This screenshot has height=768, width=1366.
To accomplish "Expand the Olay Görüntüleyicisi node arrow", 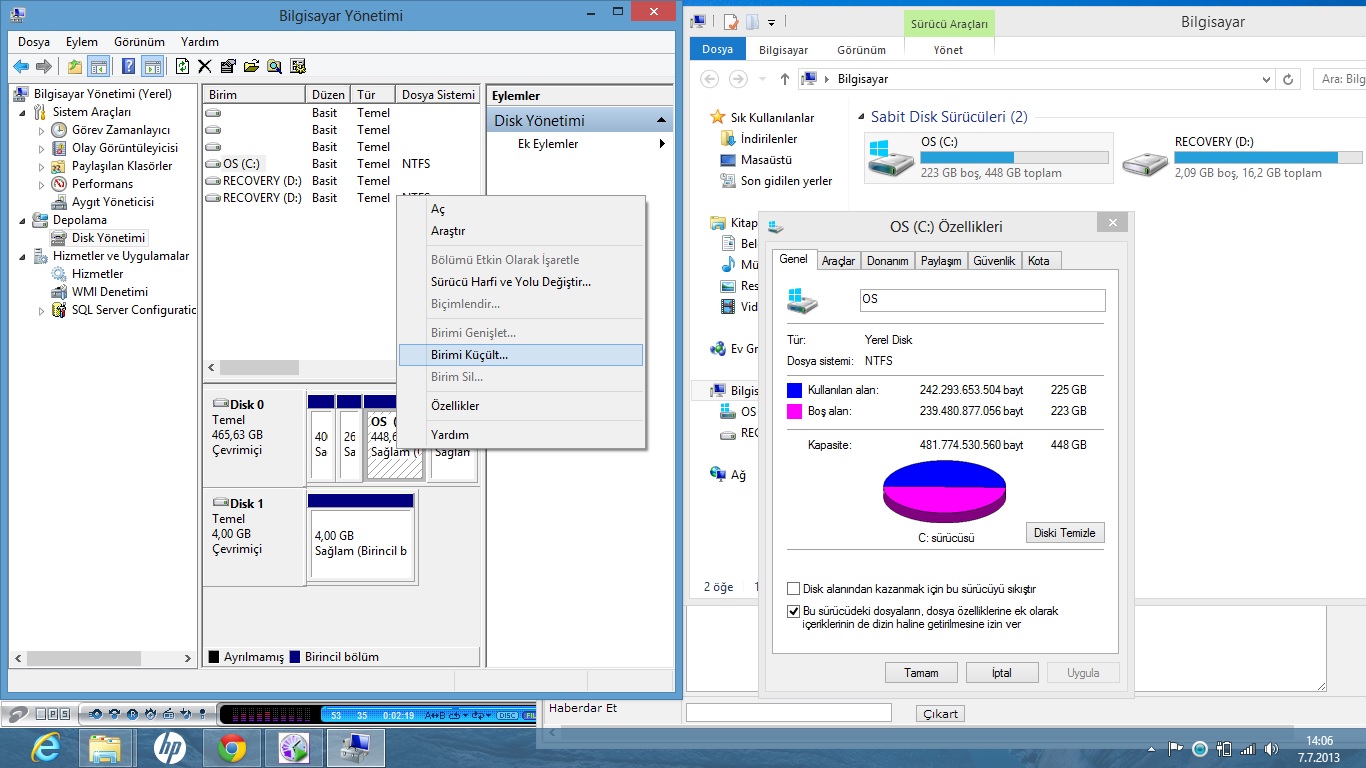I will (x=41, y=149).
